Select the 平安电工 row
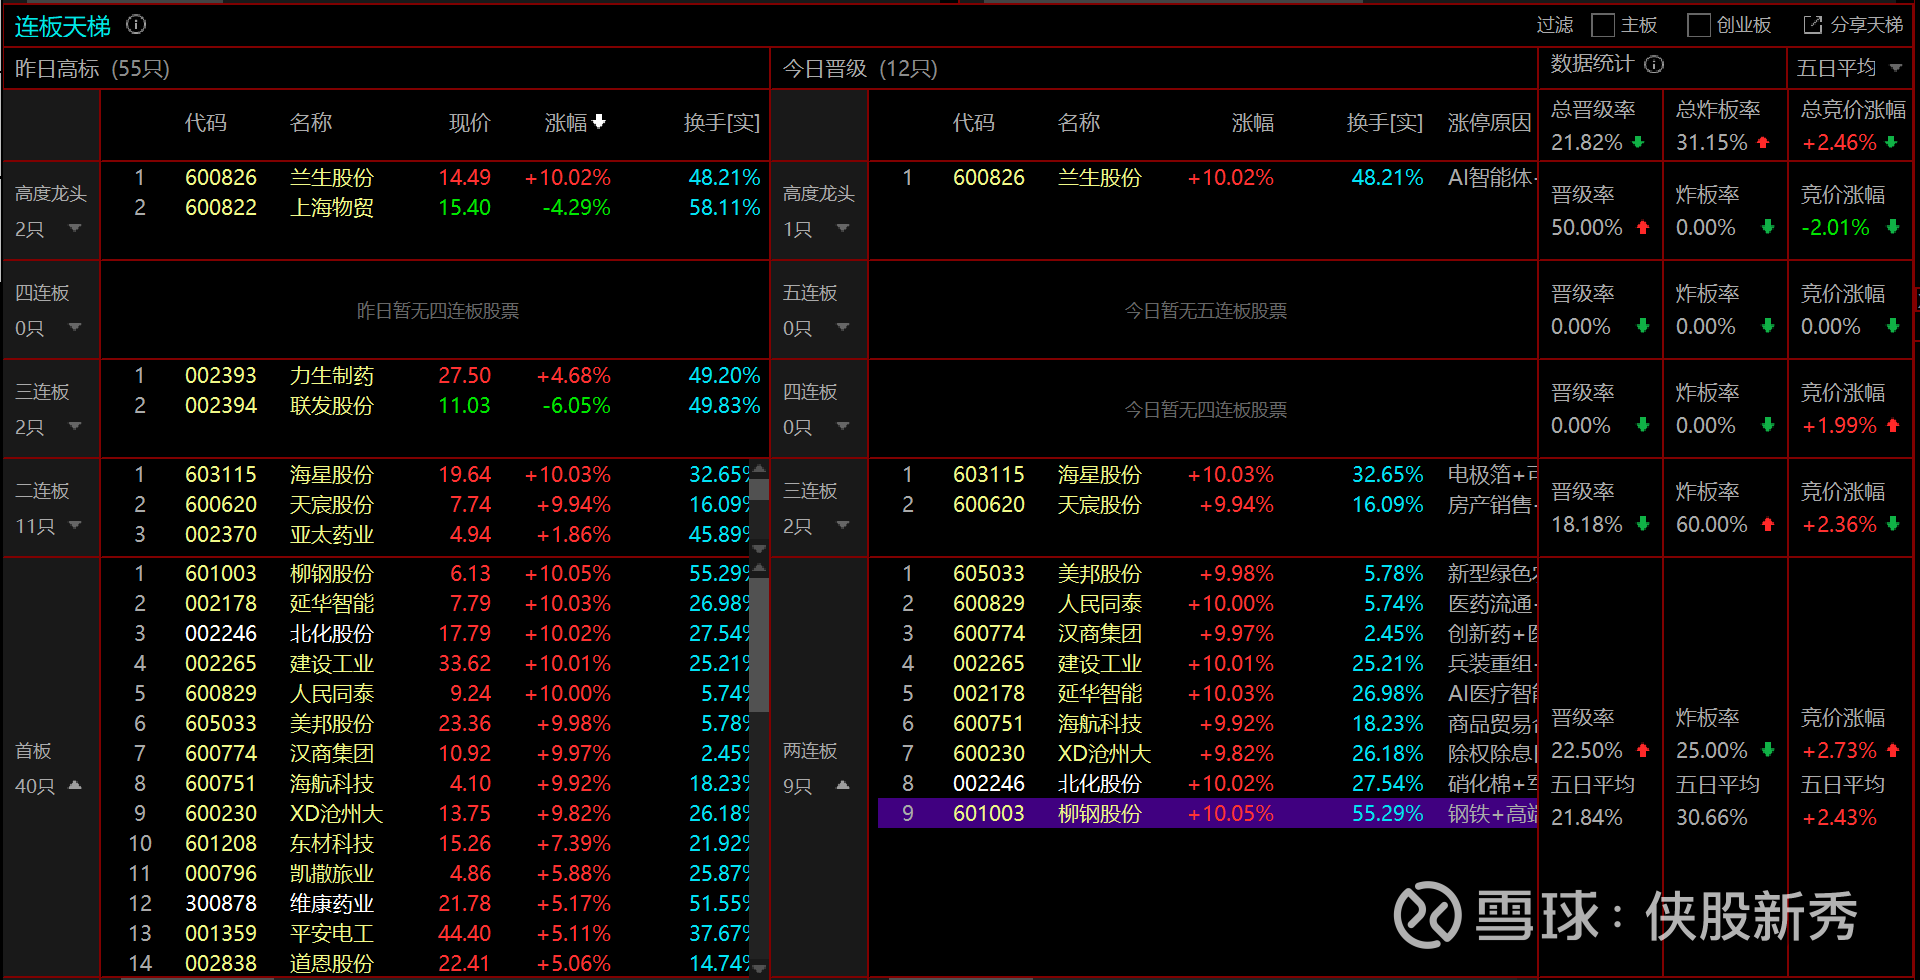1920x980 pixels. pyautogui.click(x=427, y=934)
